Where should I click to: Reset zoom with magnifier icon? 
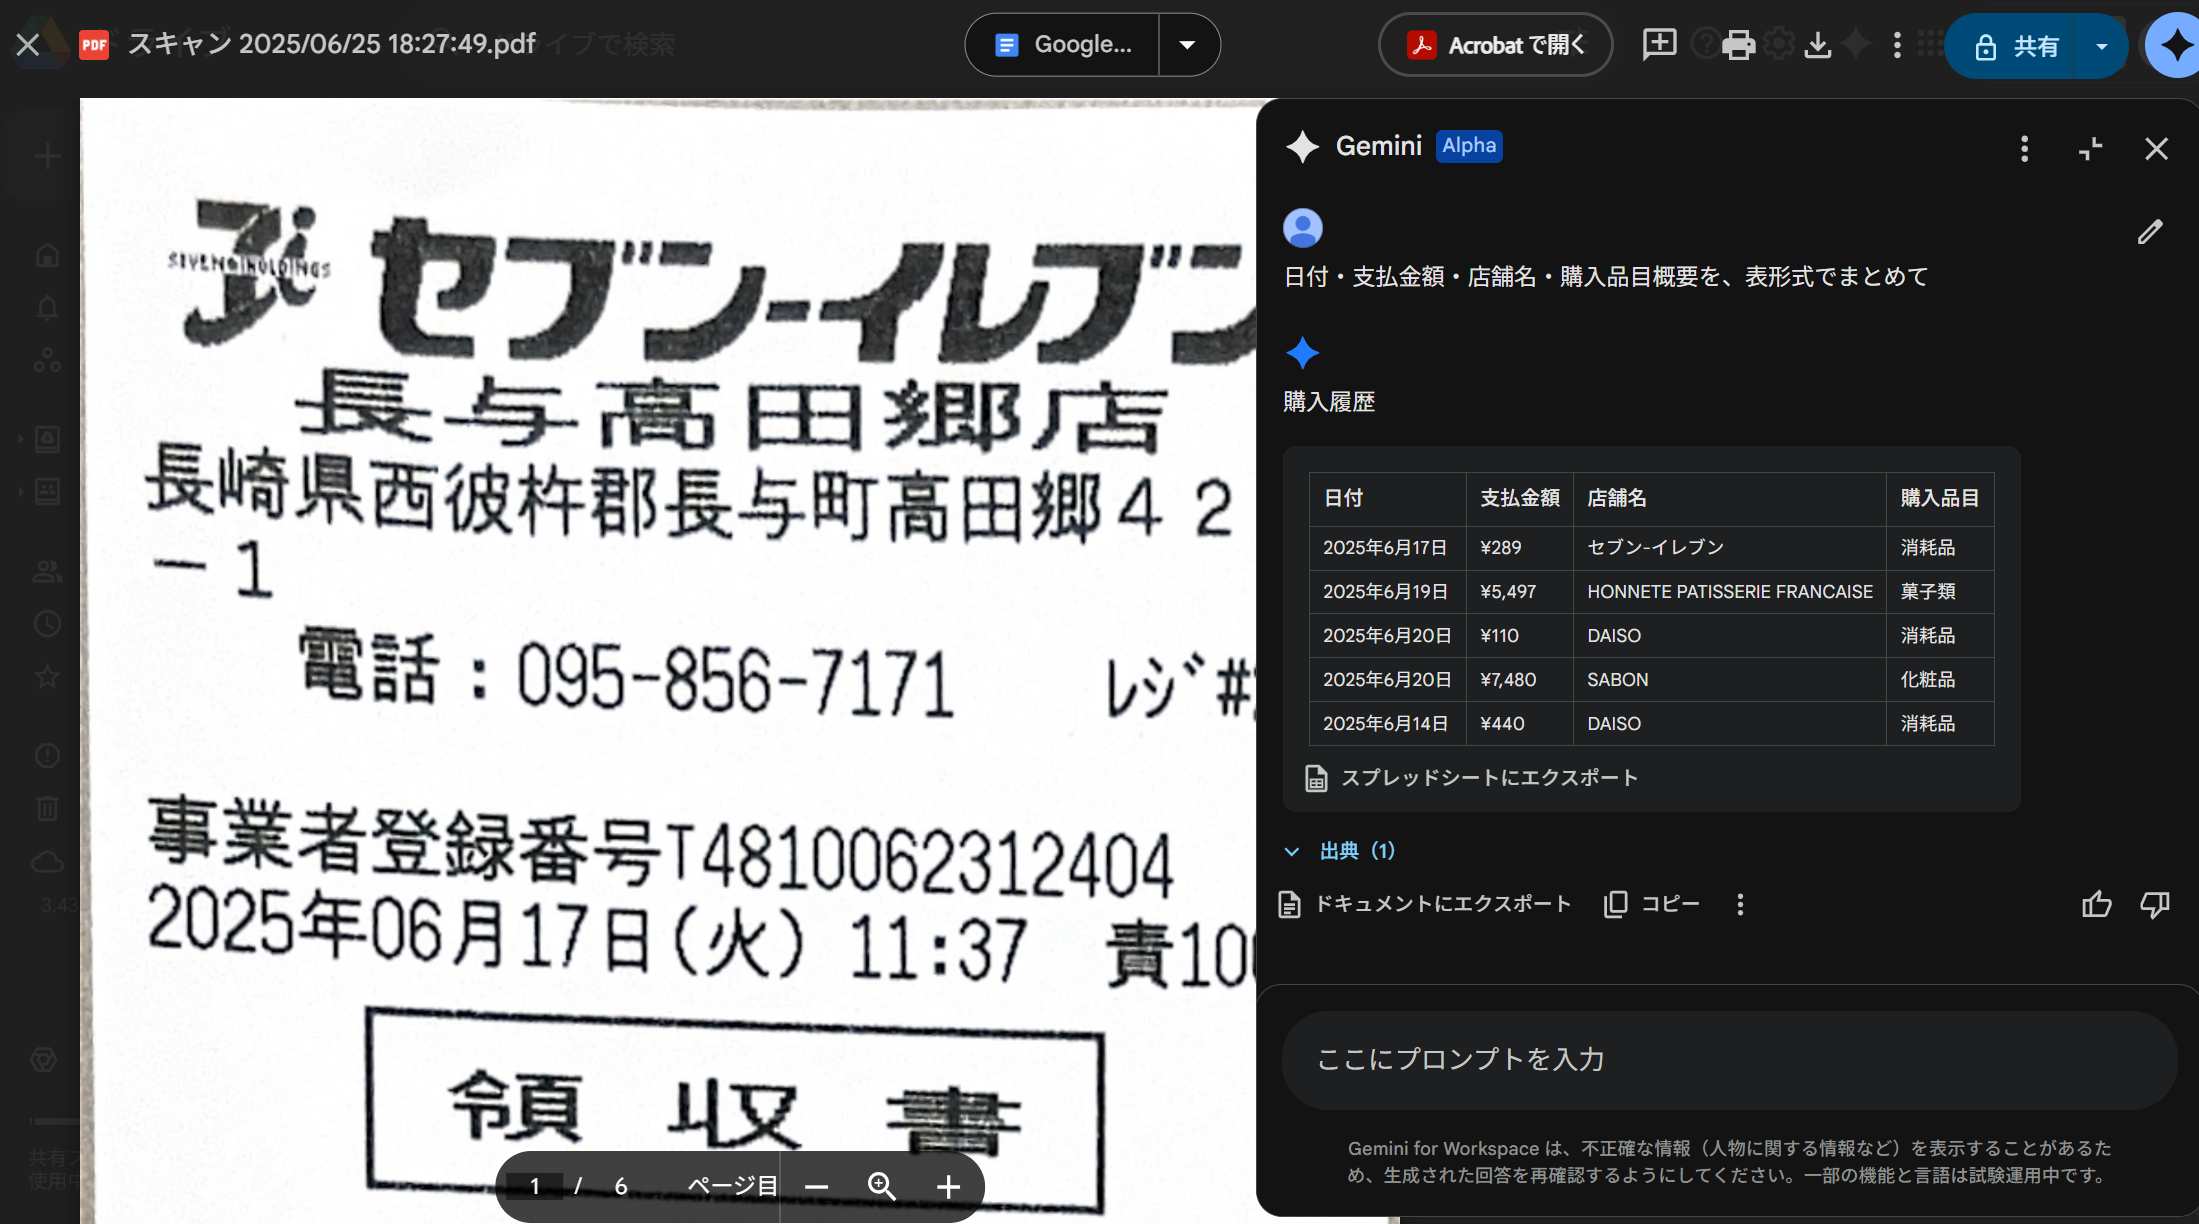point(881,1187)
